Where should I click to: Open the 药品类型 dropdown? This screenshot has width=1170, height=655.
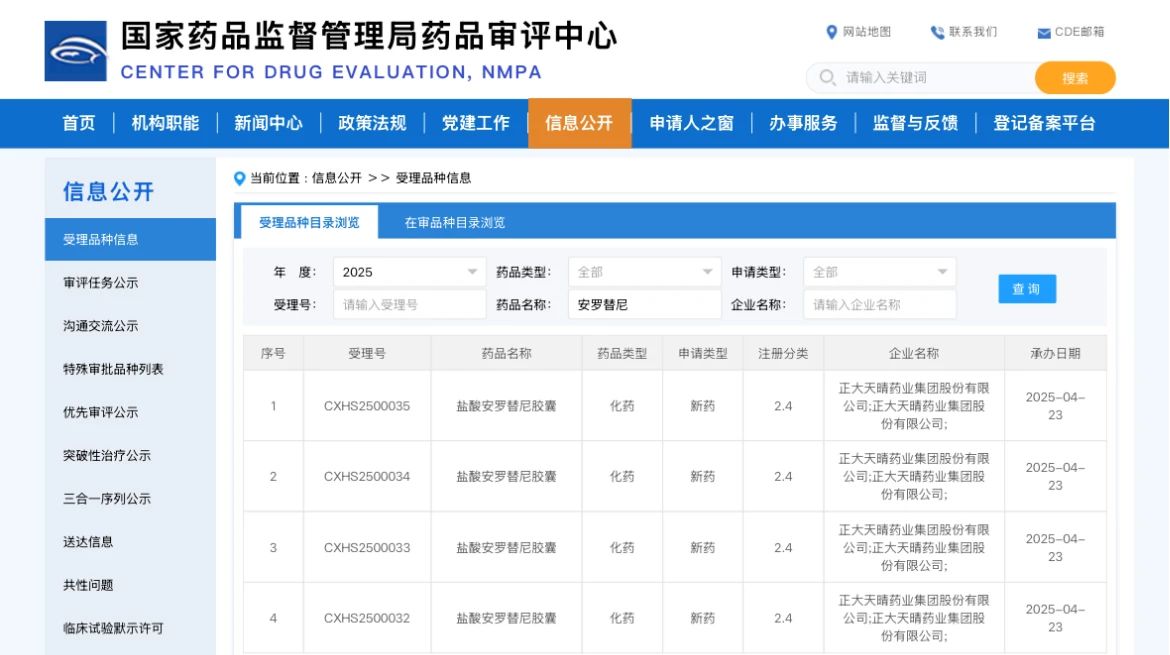point(645,272)
